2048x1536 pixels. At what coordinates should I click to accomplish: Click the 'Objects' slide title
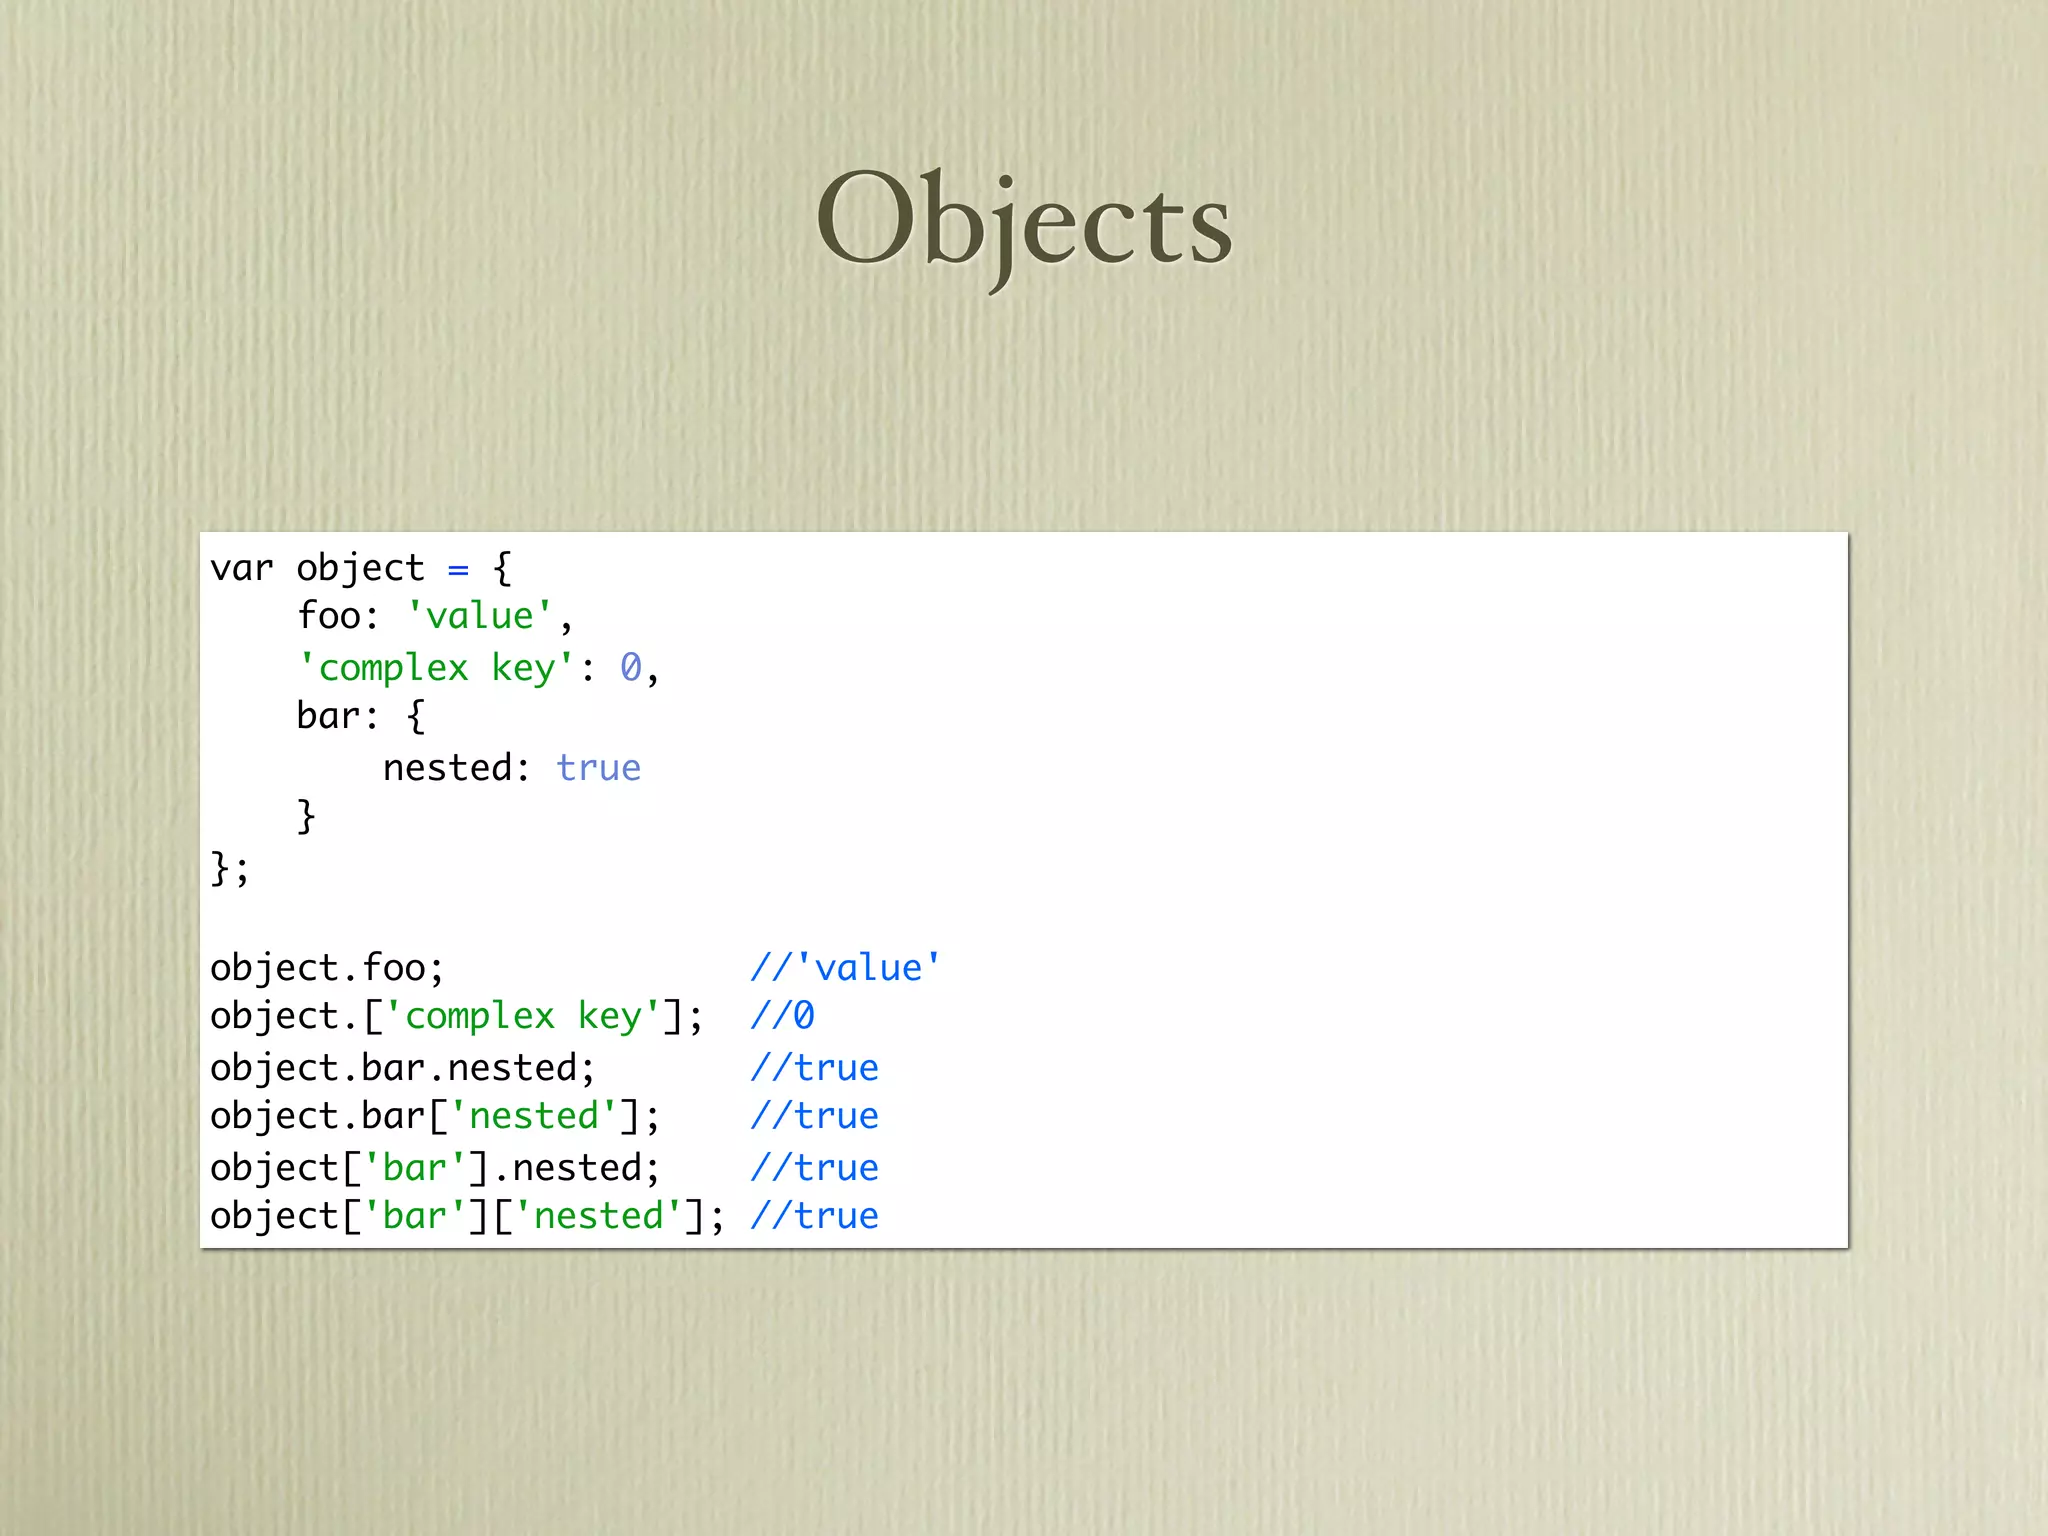1024,222
